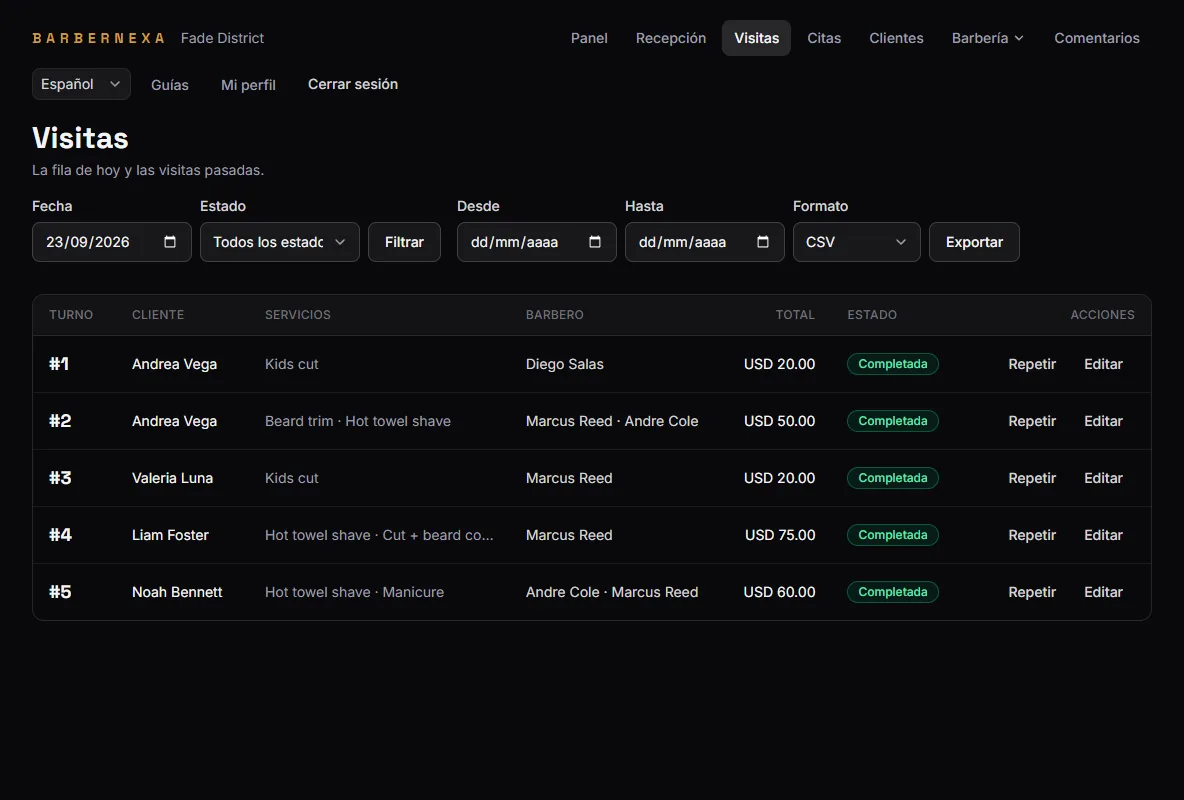Screen dimensions: 1184x800
Task: Open the Fecha calendar picker icon
Action: pos(170,242)
